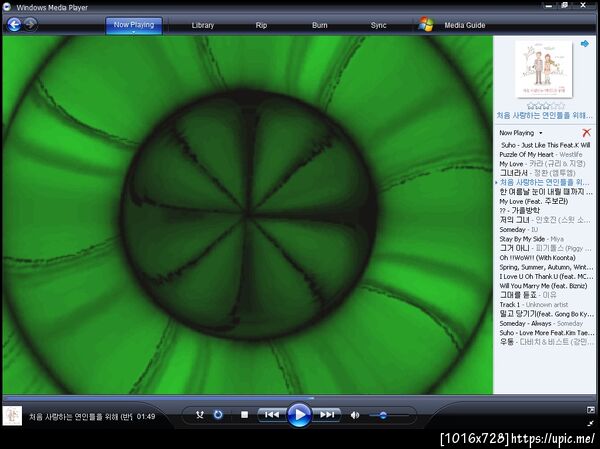The width and height of the screenshot is (600, 449).
Task: Switch to skin mode icon
Action: (591, 423)
